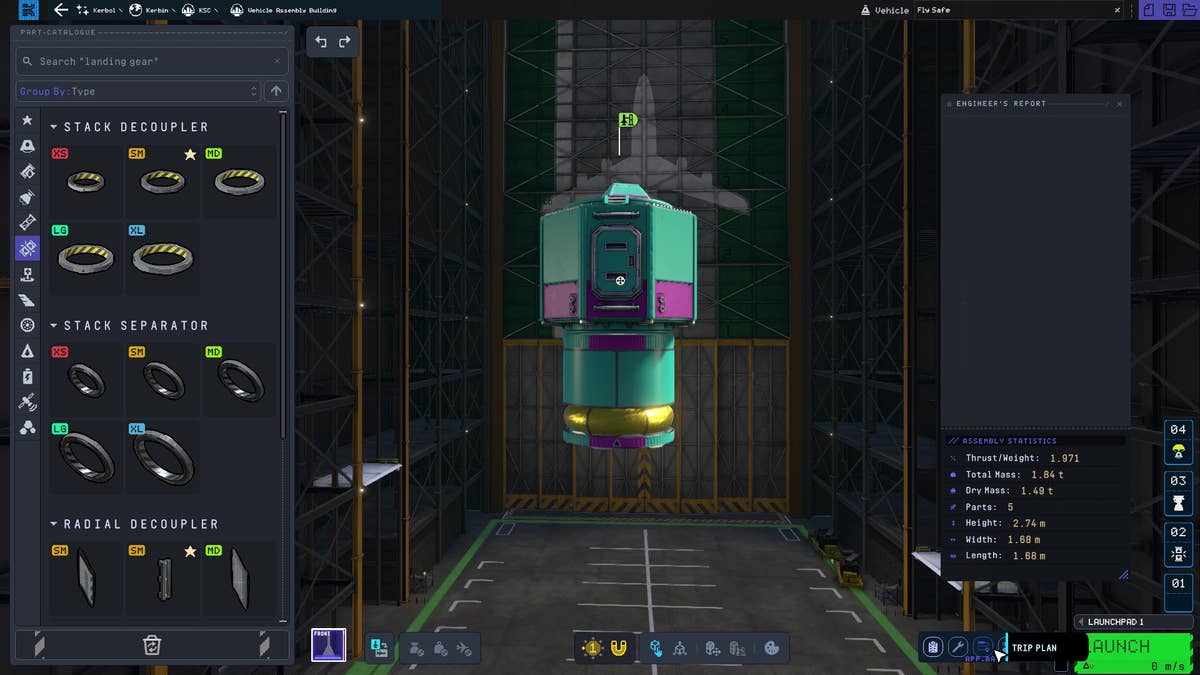Select the move part placement tool

655,648
